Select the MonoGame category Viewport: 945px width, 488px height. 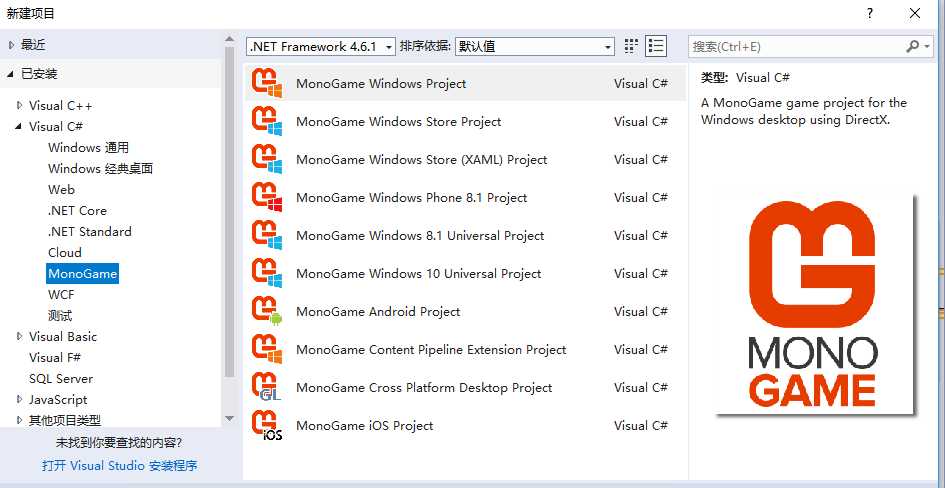(83, 274)
